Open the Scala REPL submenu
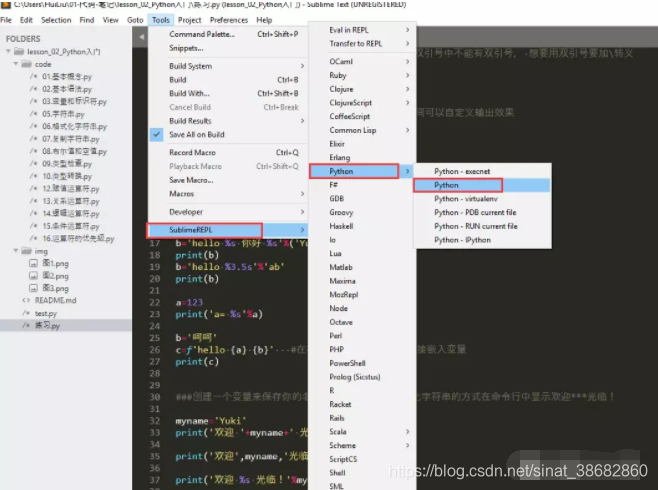Image resolution: width=658 pixels, height=490 pixels. coord(362,432)
